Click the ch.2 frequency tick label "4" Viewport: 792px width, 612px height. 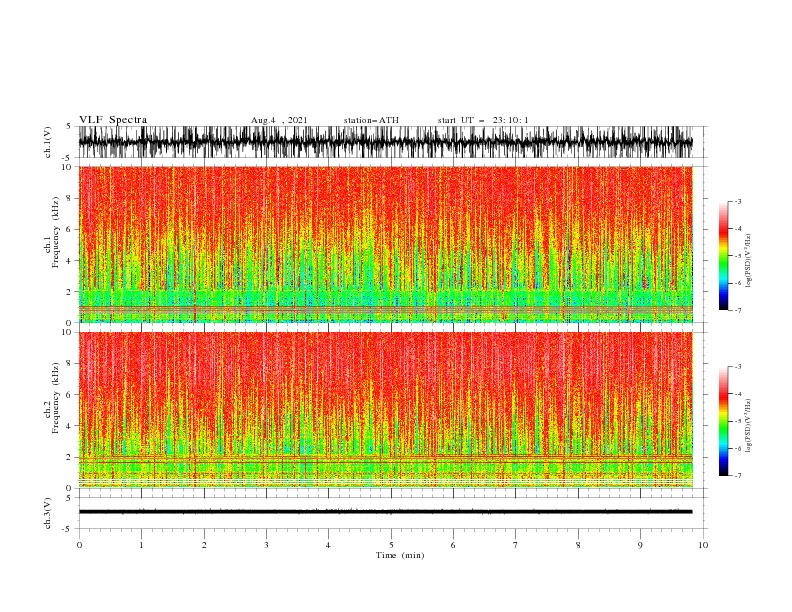click(x=69, y=426)
